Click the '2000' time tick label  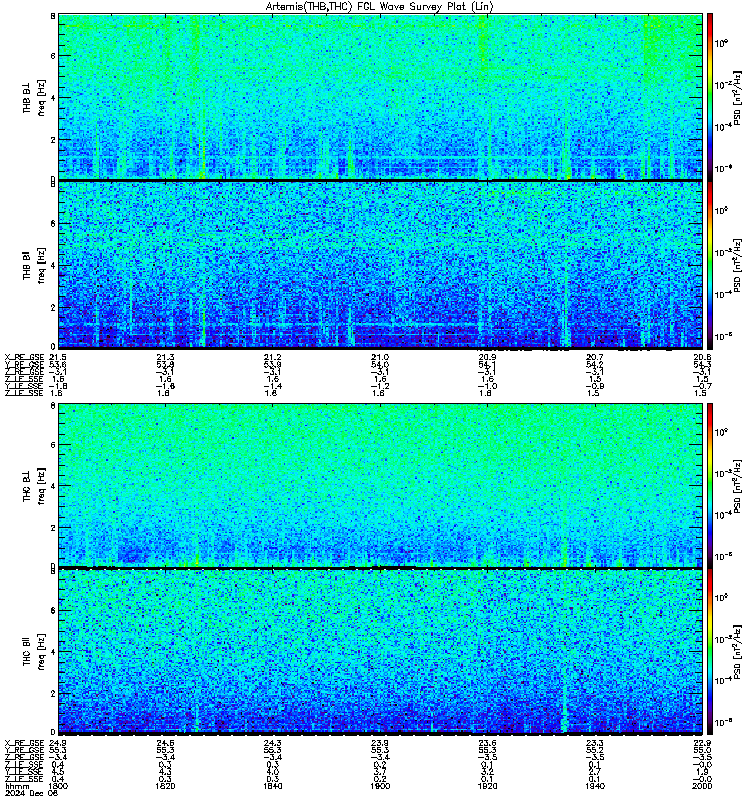coord(703,786)
